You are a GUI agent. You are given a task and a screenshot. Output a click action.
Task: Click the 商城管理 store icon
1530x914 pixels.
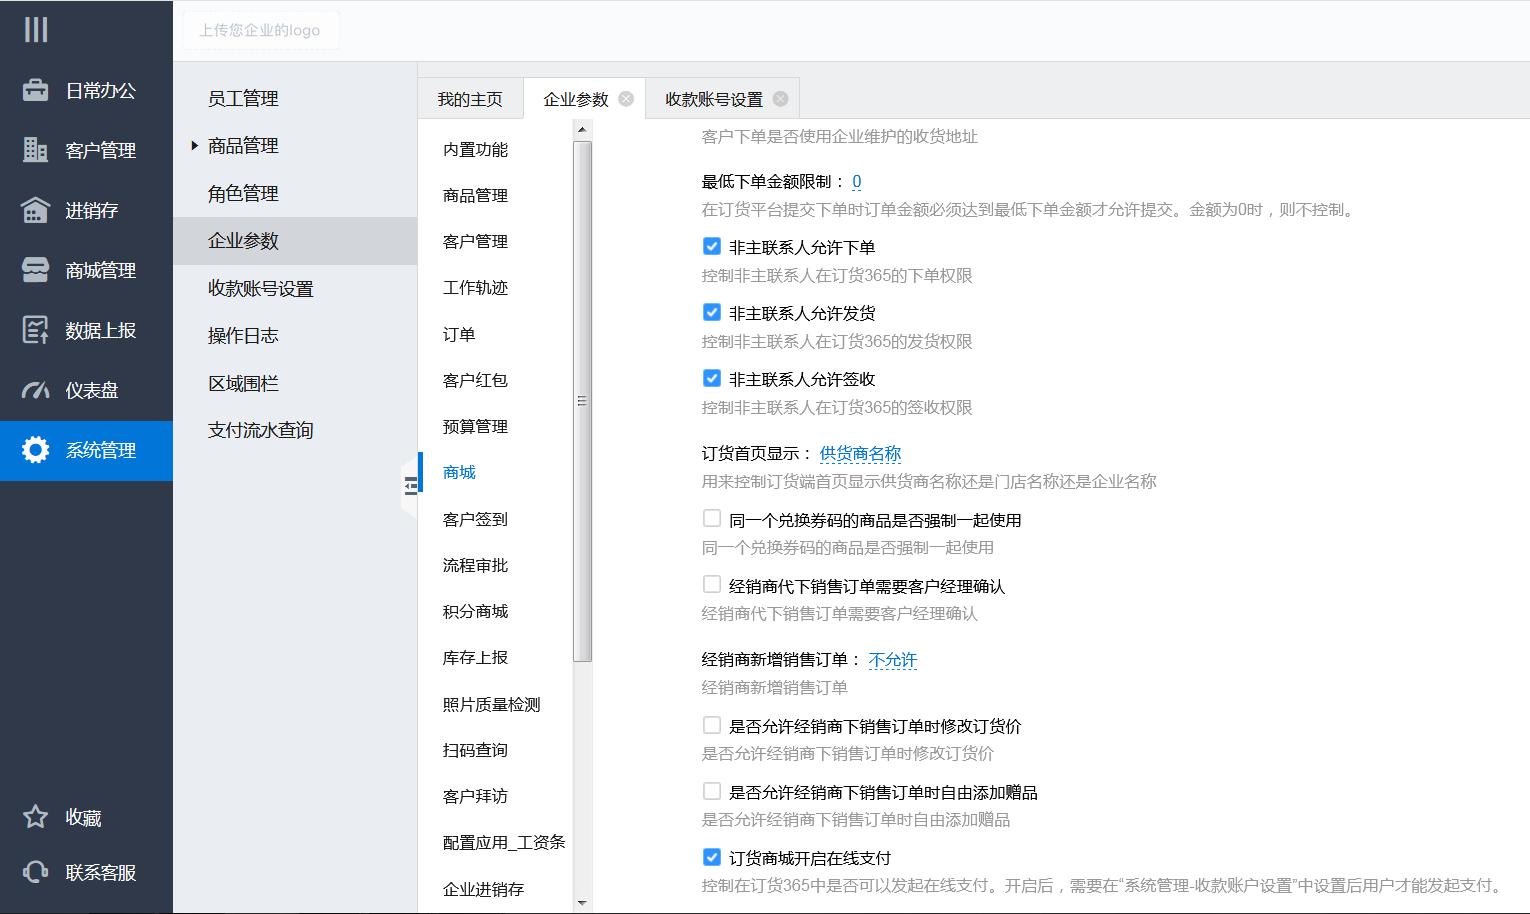click(36, 270)
